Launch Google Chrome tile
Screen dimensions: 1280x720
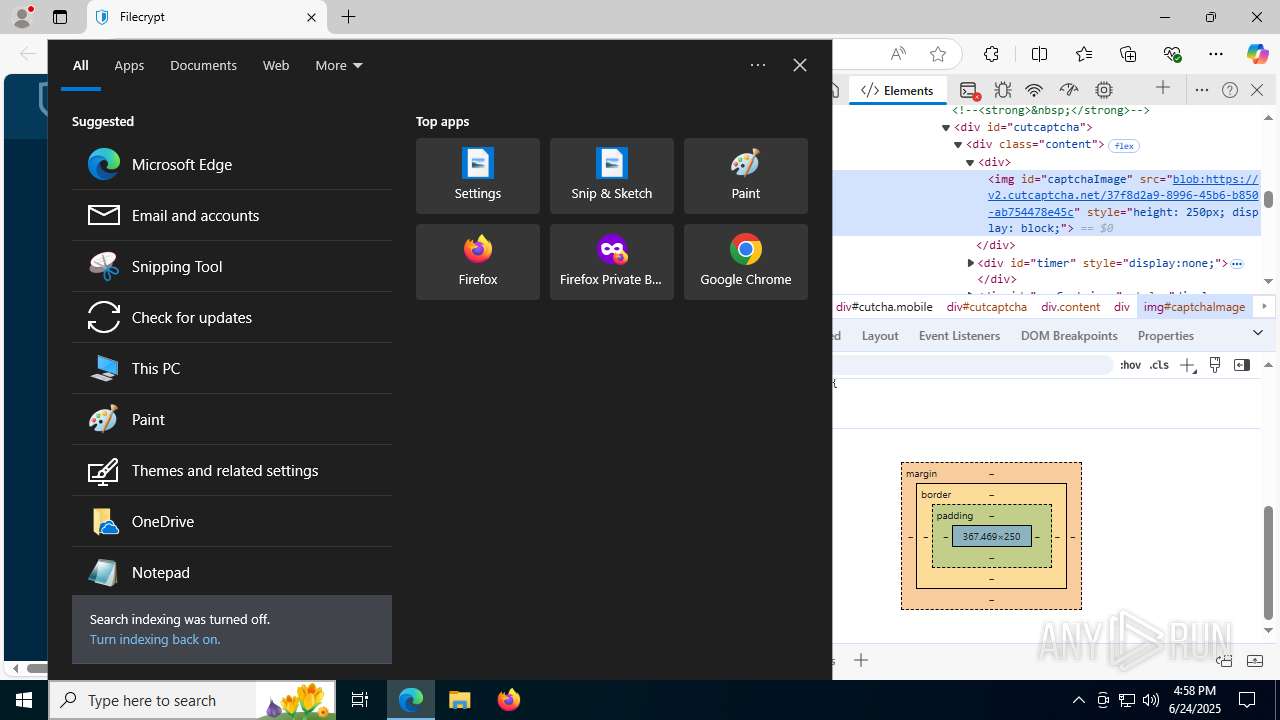[746, 262]
